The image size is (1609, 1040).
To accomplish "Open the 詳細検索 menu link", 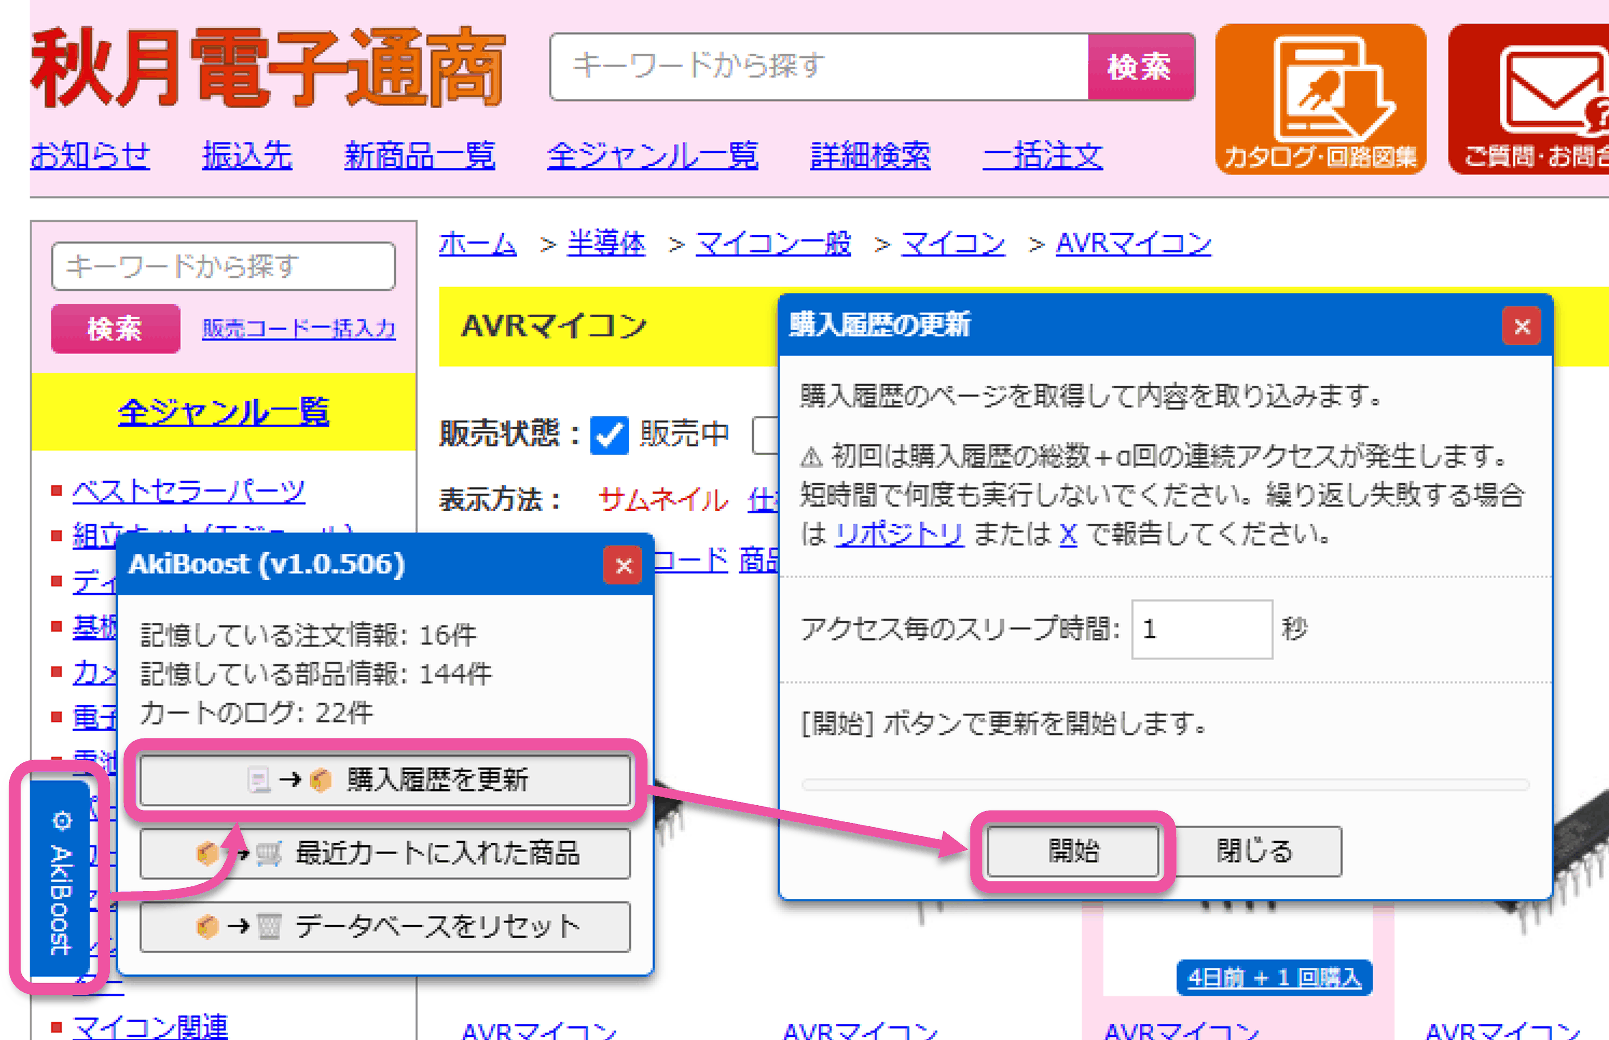I will (x=870, y=156).
